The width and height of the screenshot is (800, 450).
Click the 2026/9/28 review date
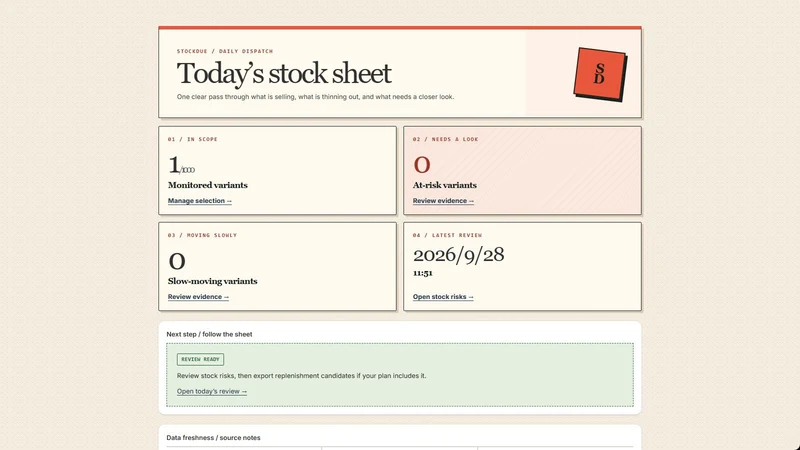coord(459,255)
